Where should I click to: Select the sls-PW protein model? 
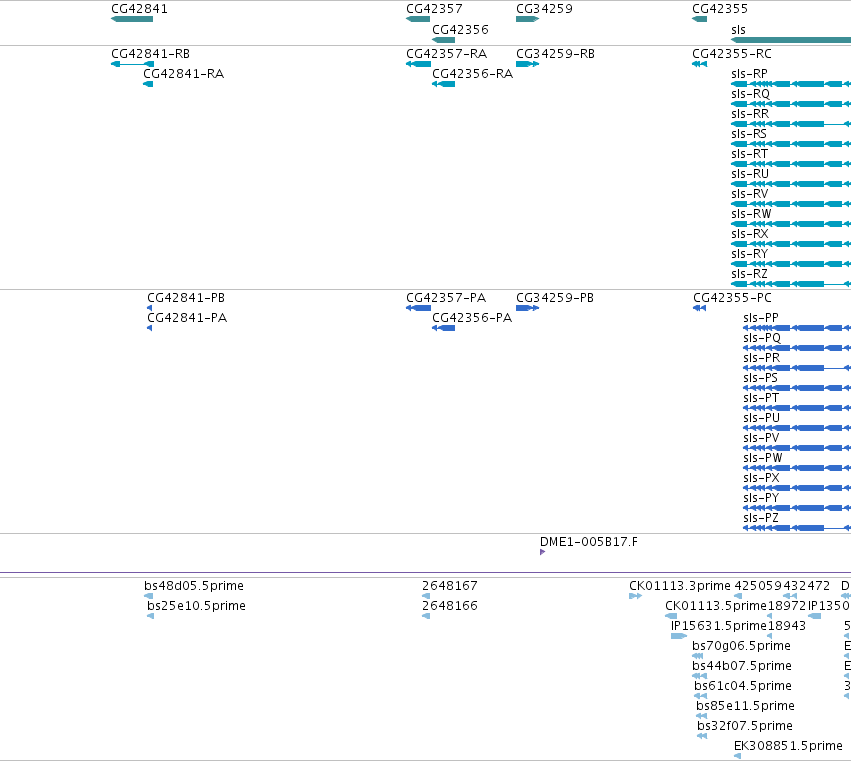[797, 468]
